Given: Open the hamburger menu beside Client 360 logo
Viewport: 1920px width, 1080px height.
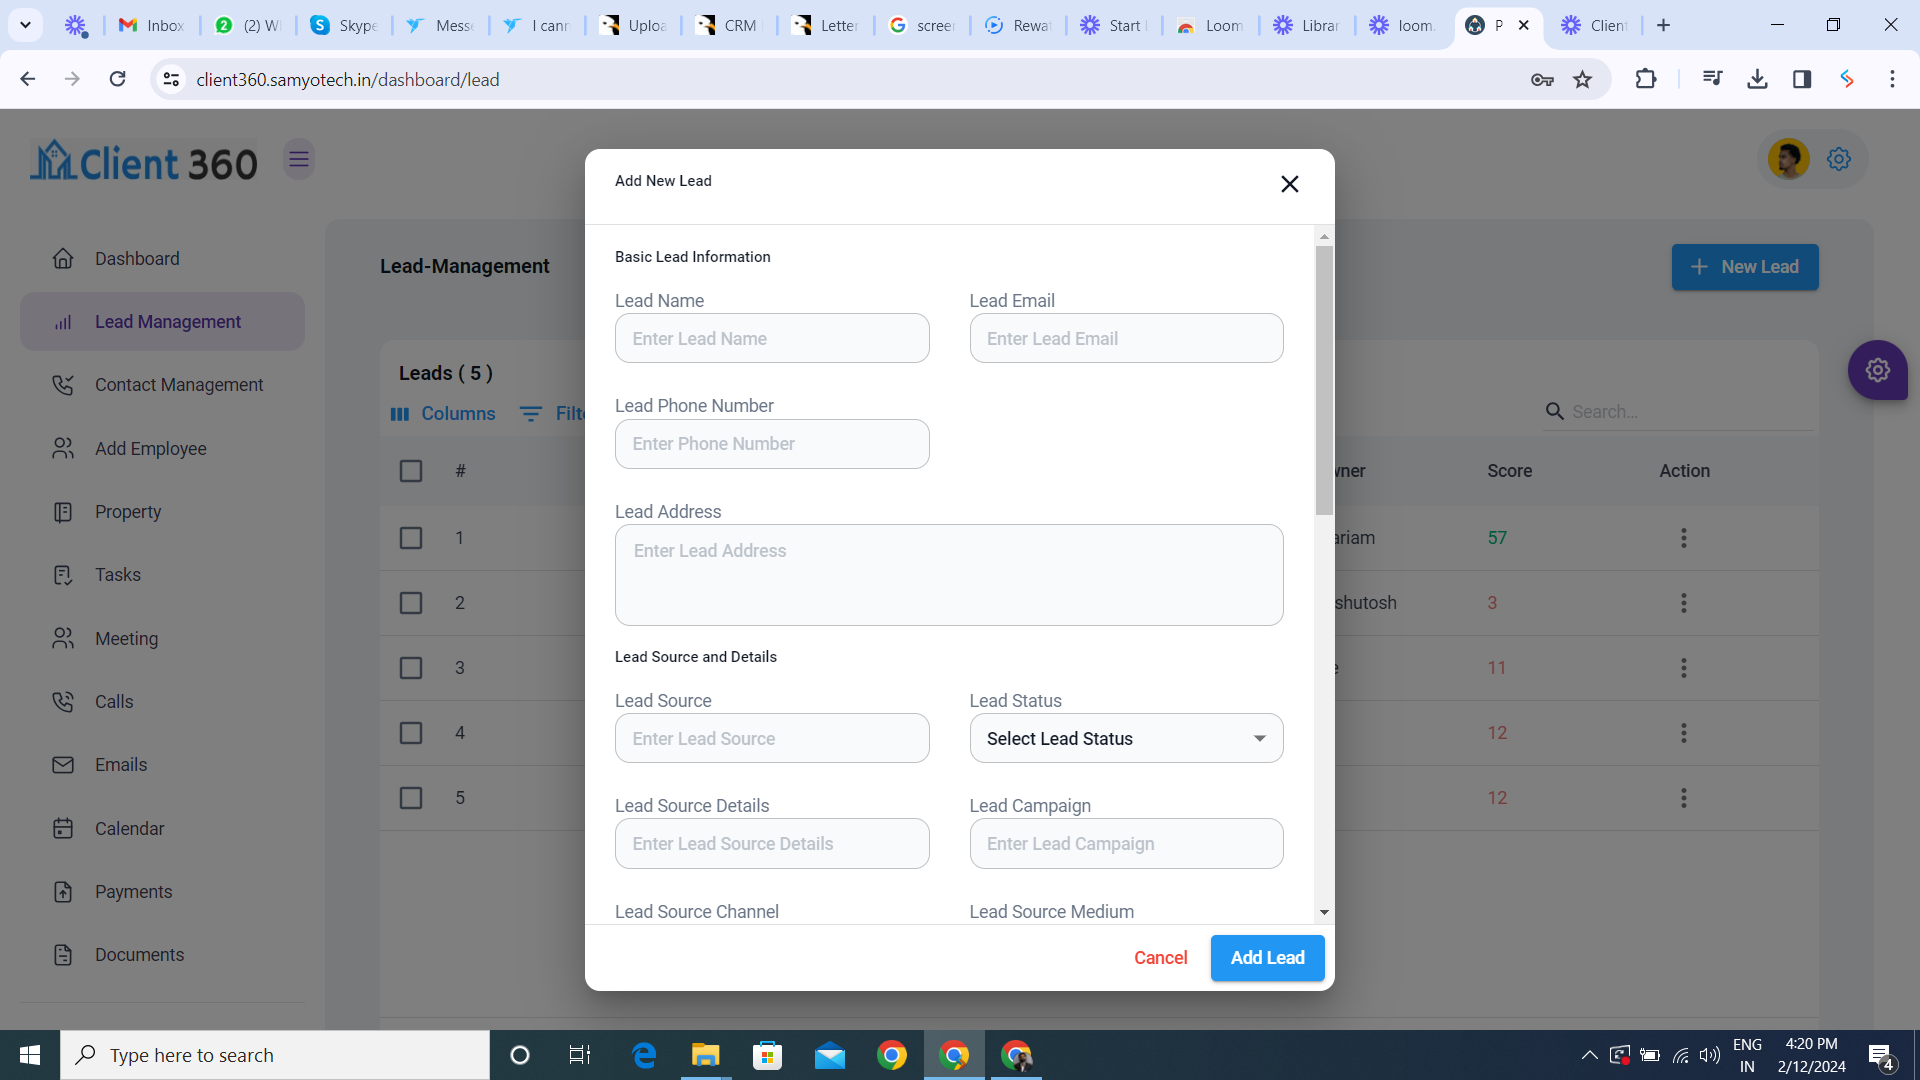Looking at the screenshot, I should (299, 158).
